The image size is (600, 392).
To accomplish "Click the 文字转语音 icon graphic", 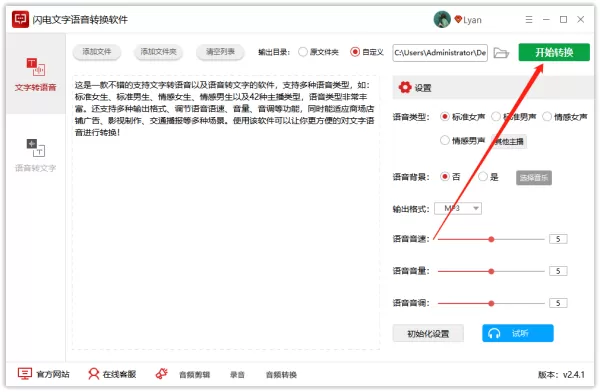I will tap(36, 67).
